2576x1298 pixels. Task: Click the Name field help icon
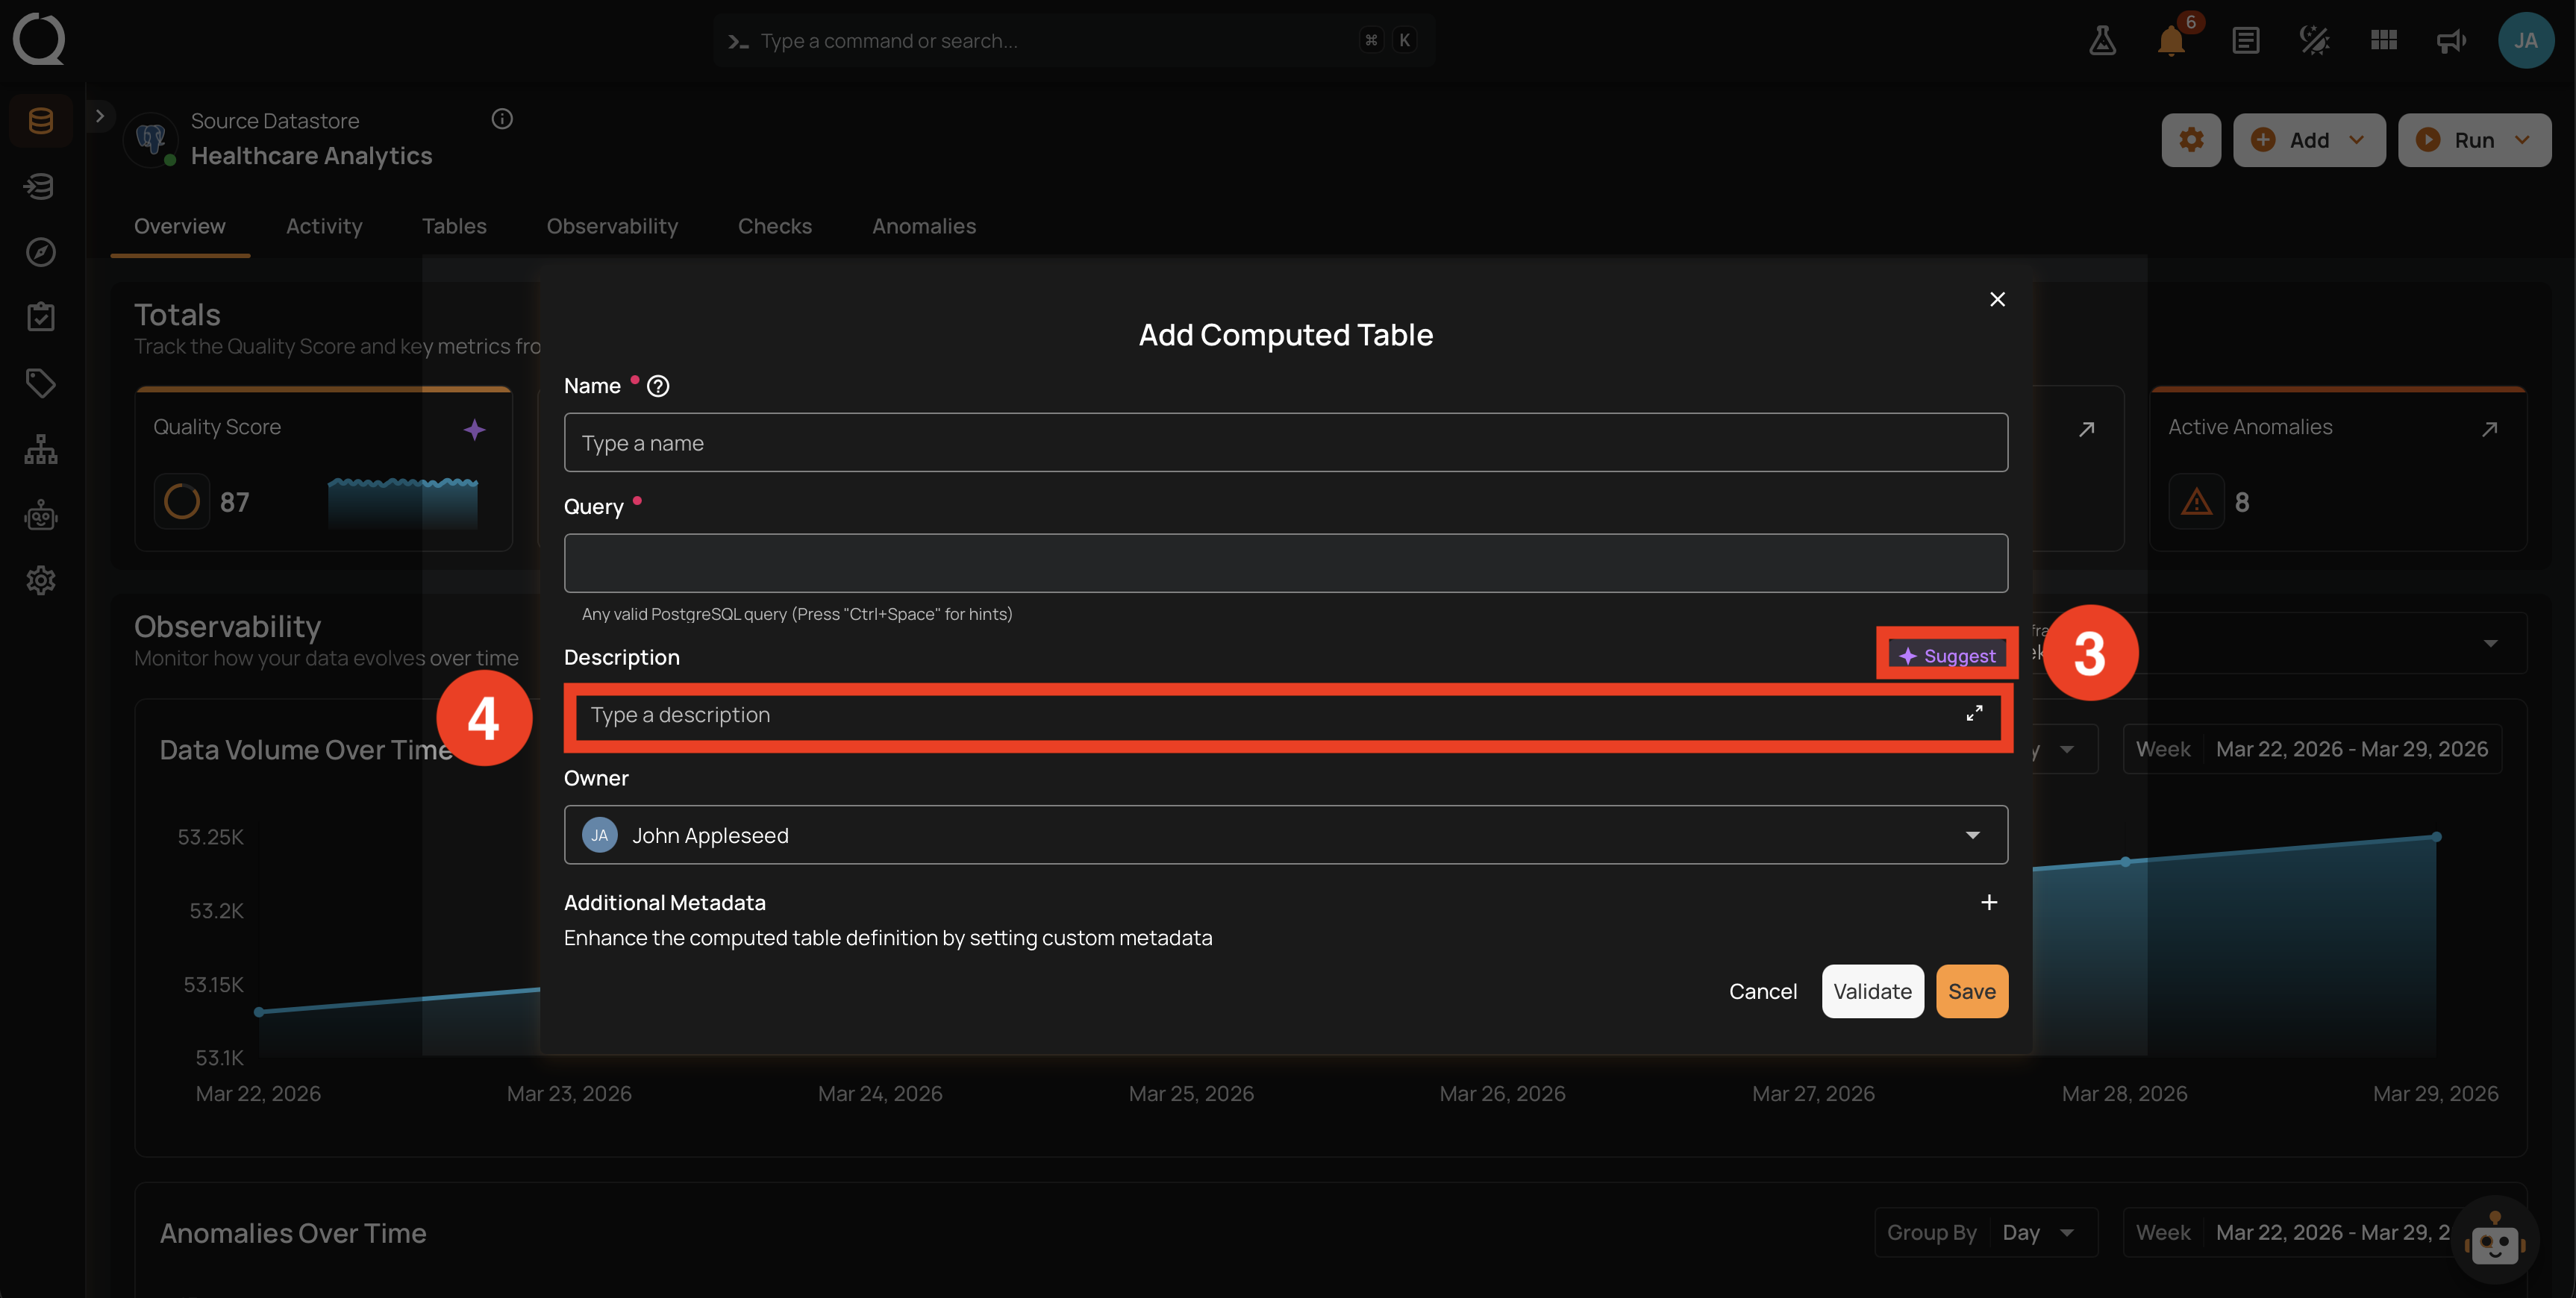[x=658, y=386]
